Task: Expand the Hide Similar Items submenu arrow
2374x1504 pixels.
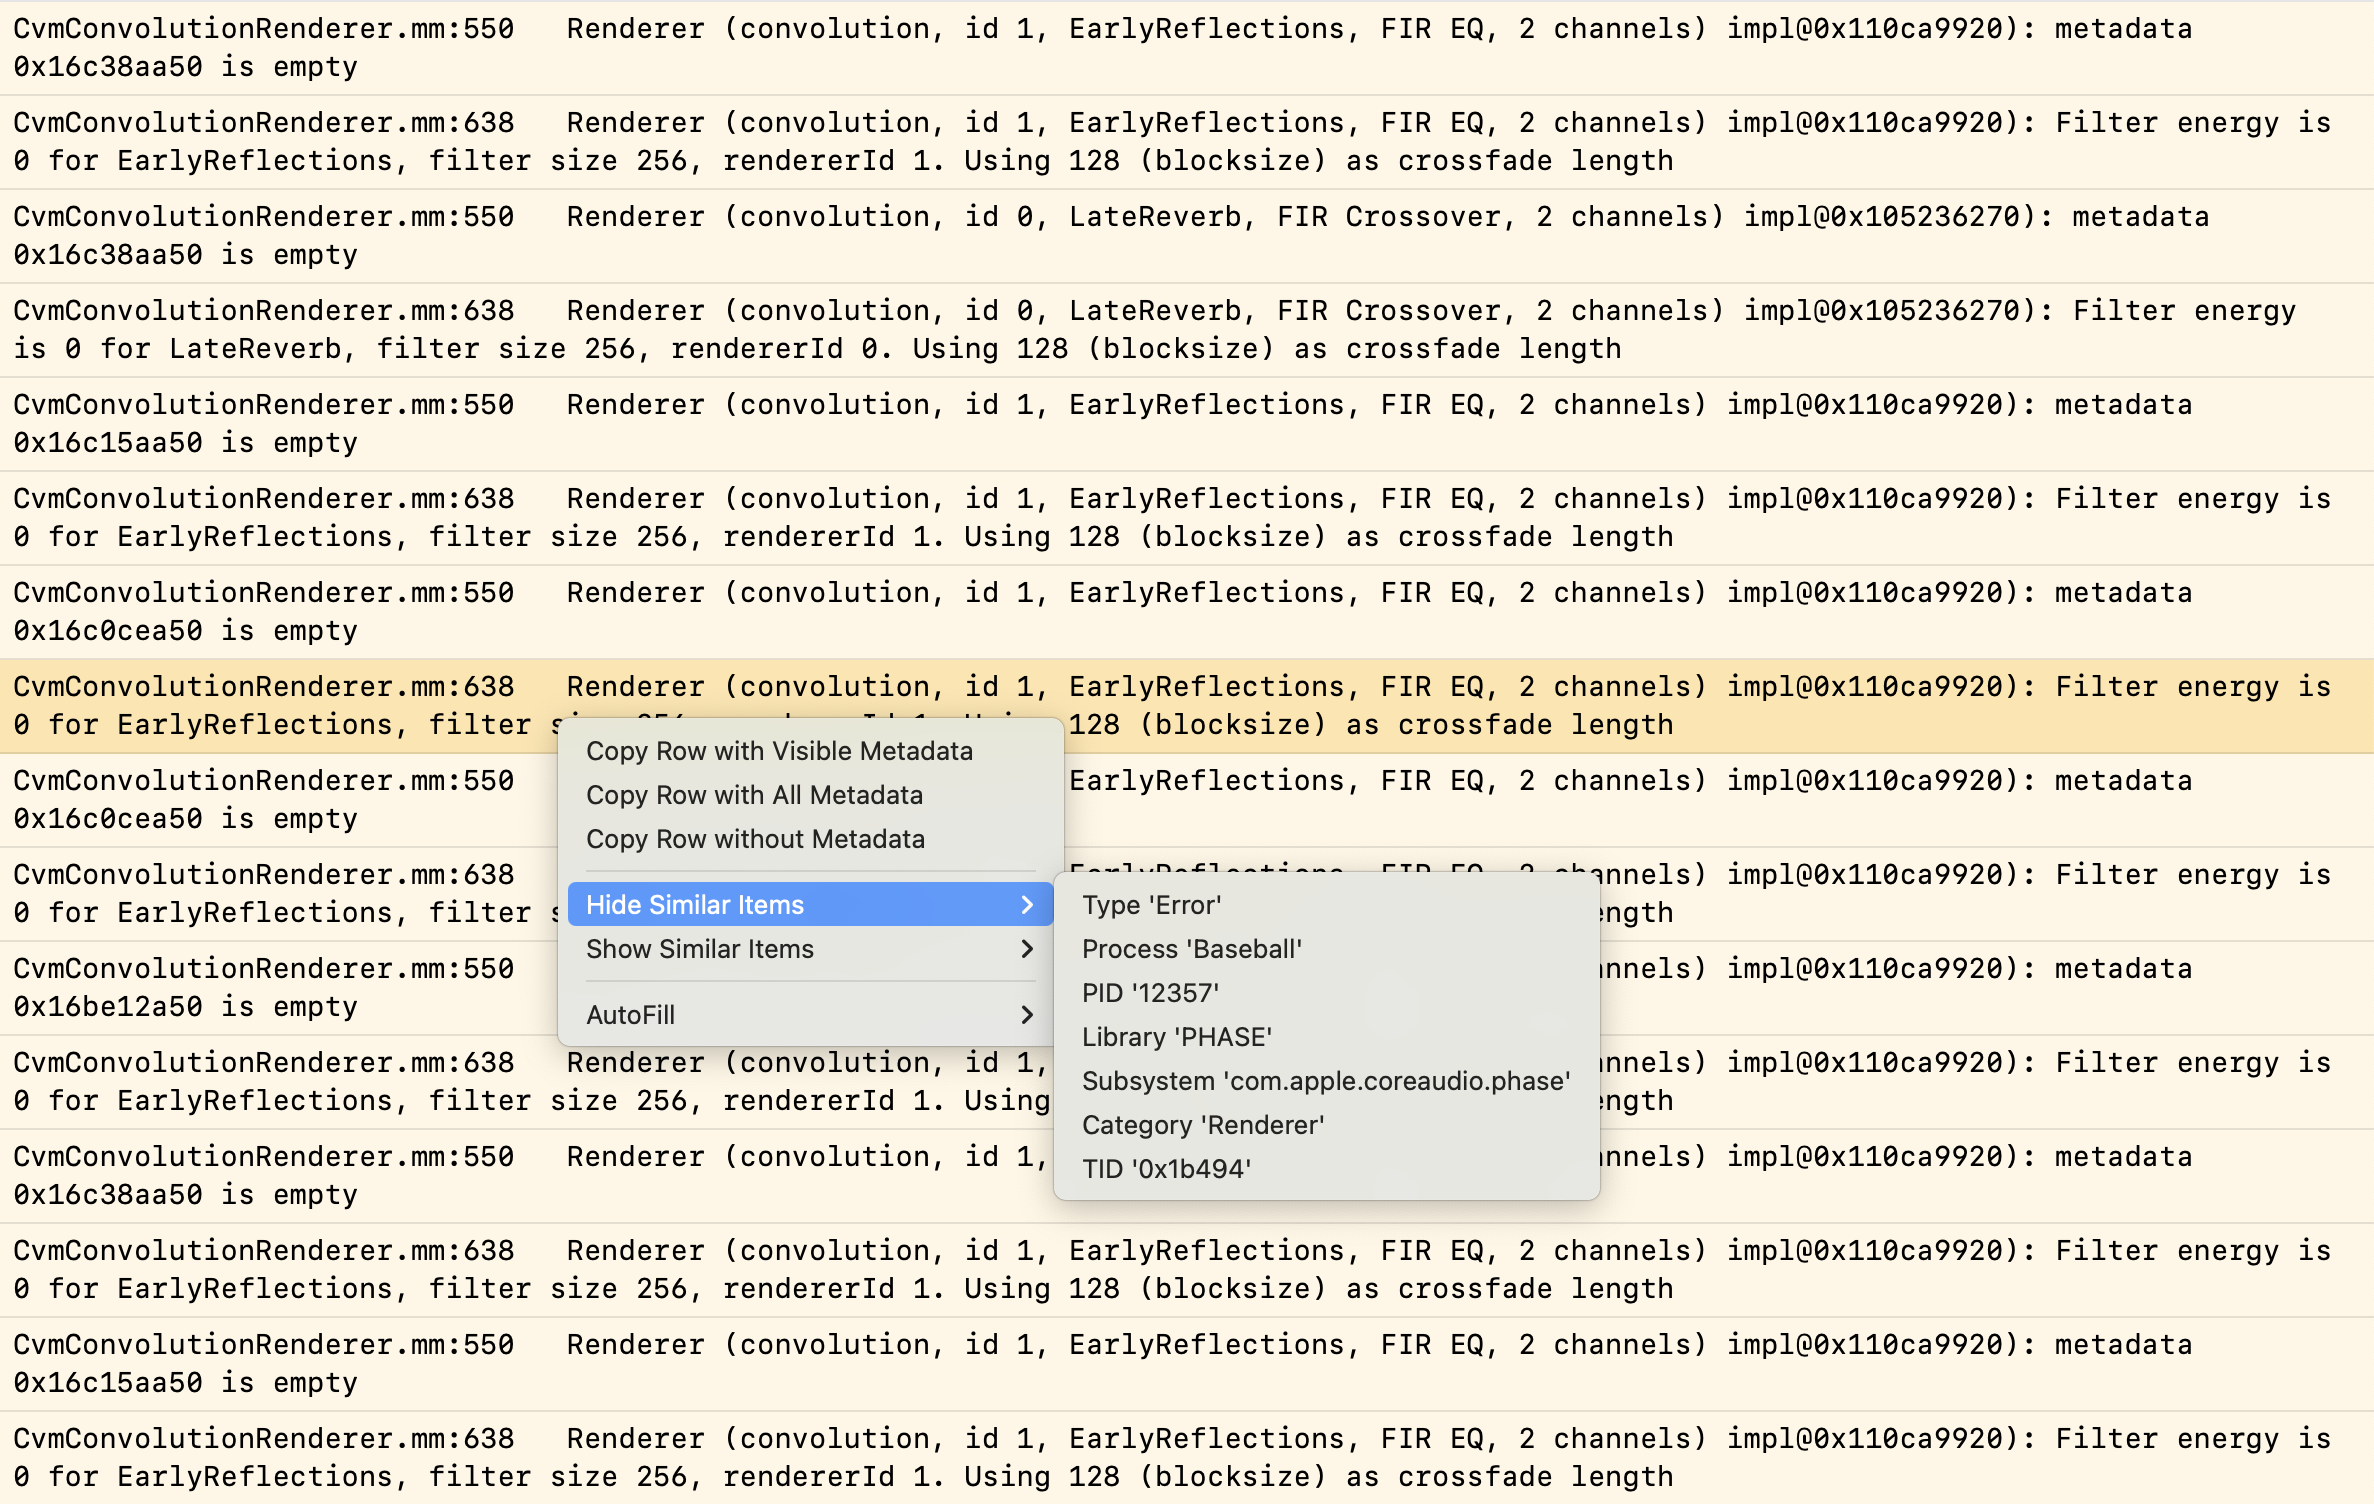Action: [x=1026, y=905]
